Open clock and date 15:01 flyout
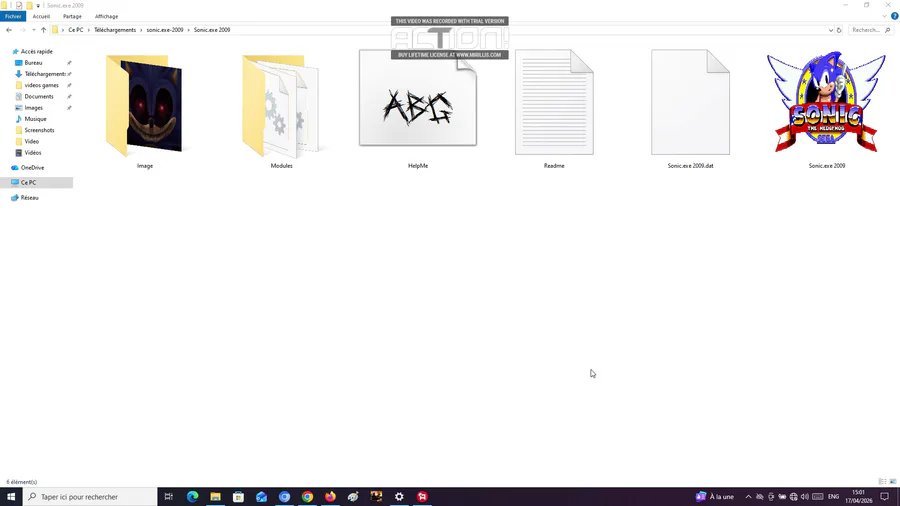The width and height of the screenshot is (900, 506). coord(858,497)
